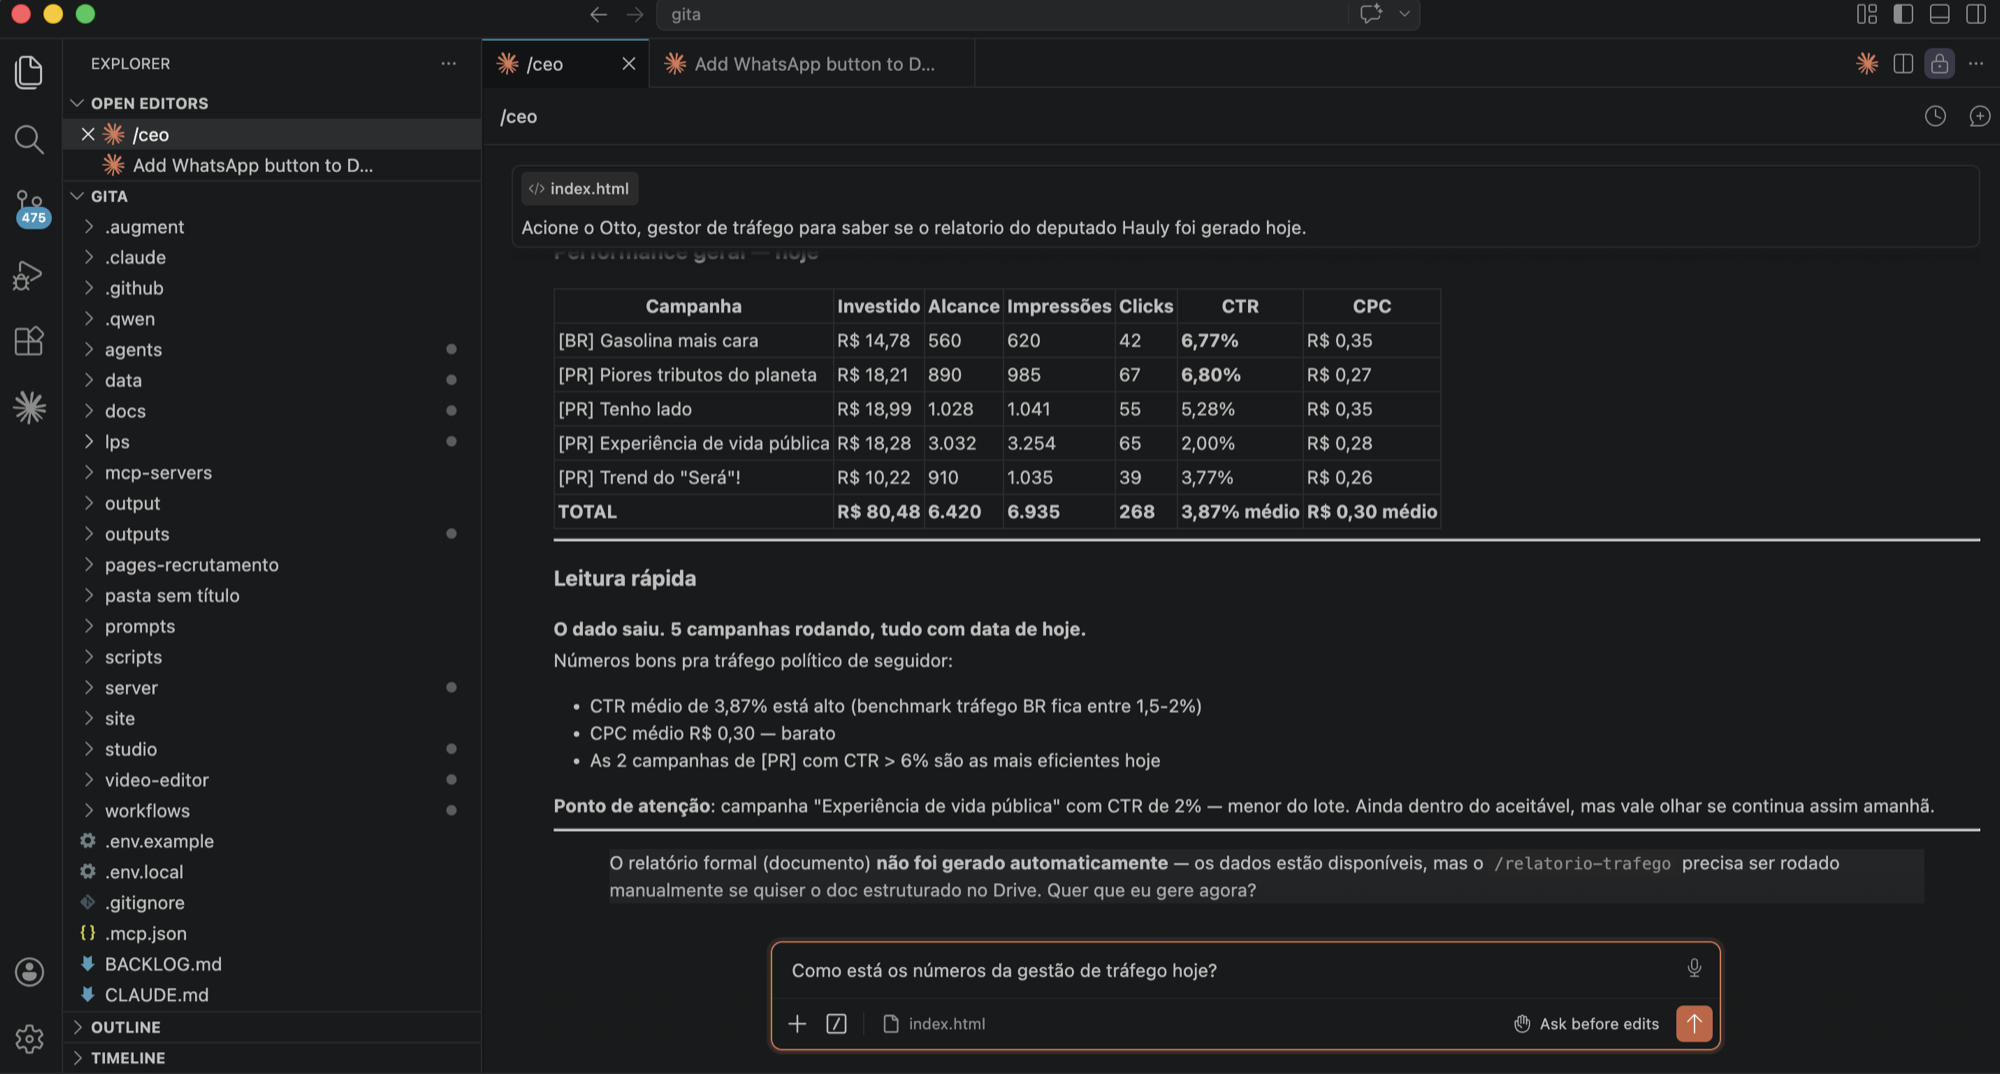Open CLAUDE.md file in explorer
This screenshot has width=2000, height=1074.
pyautogui.click(x=156, y=995)
